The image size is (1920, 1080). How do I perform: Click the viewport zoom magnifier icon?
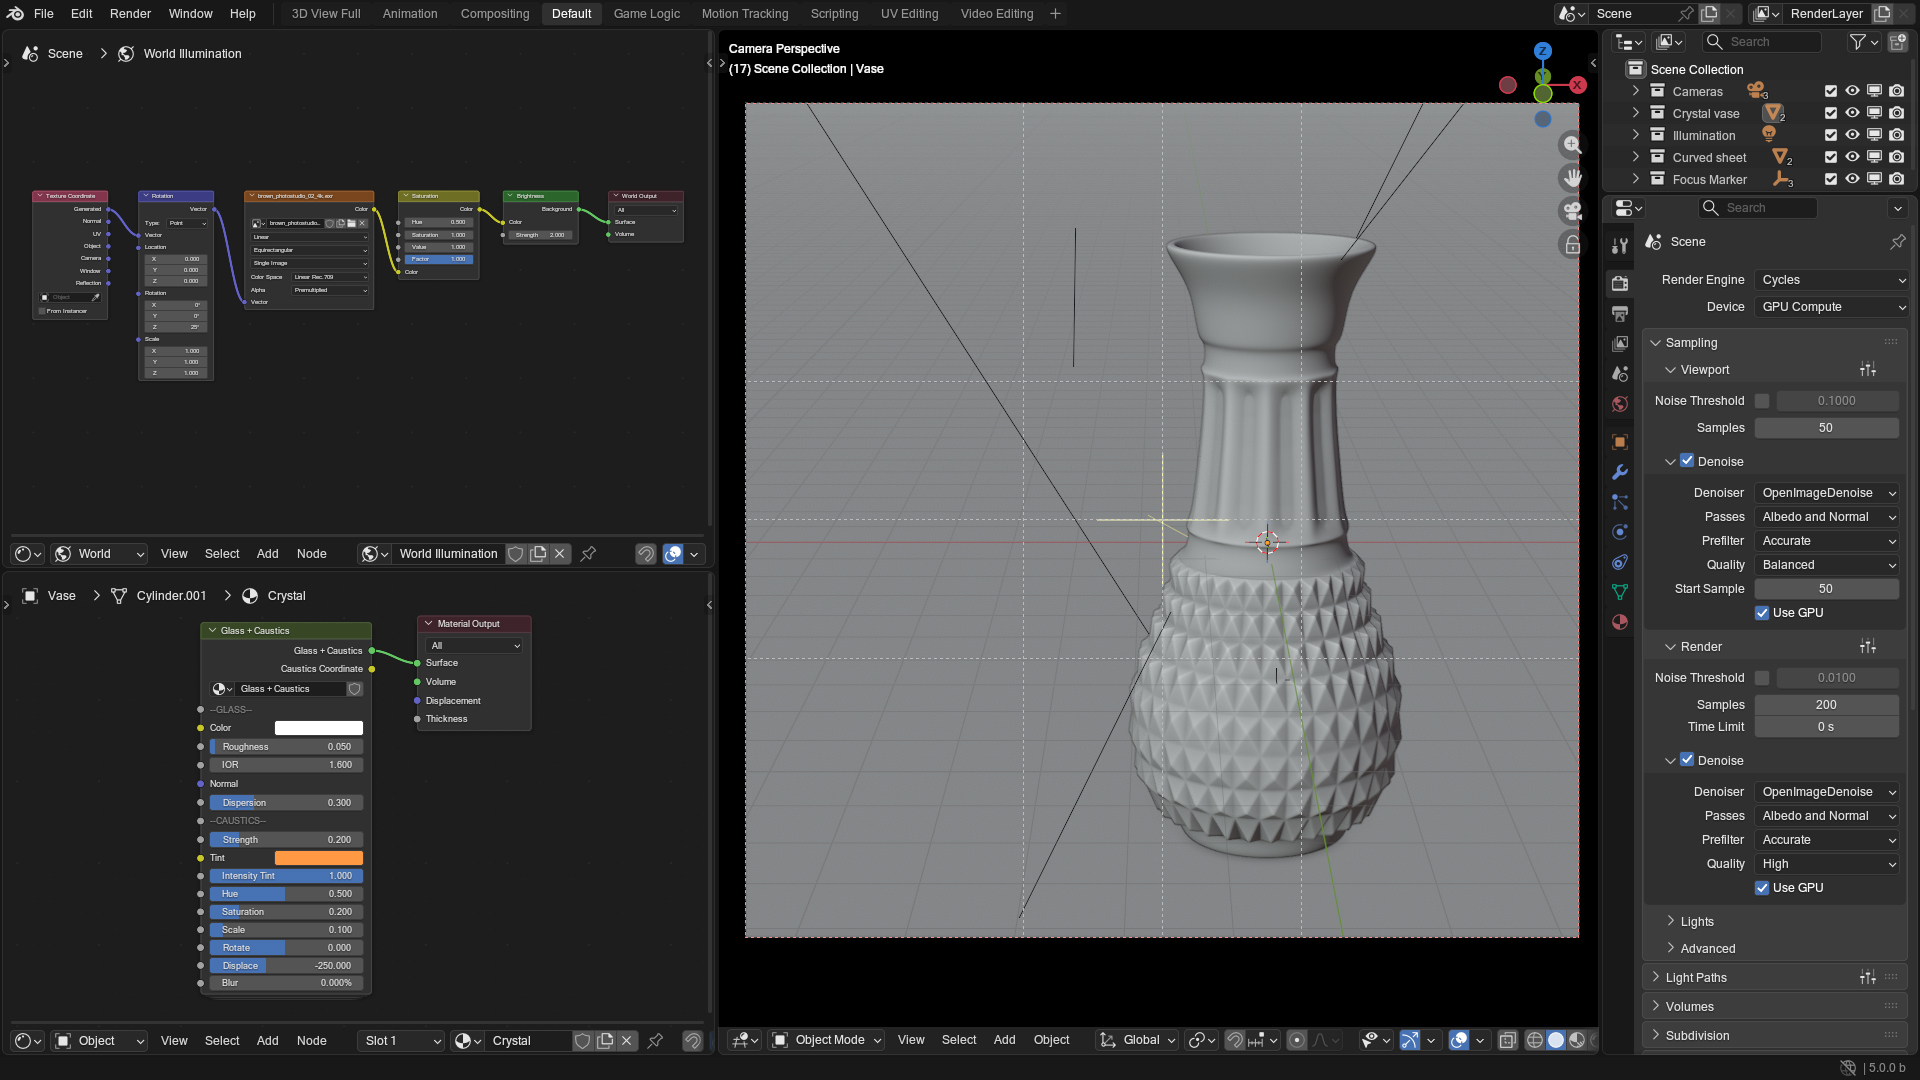pyautogui.click(x=1572, y=145)
